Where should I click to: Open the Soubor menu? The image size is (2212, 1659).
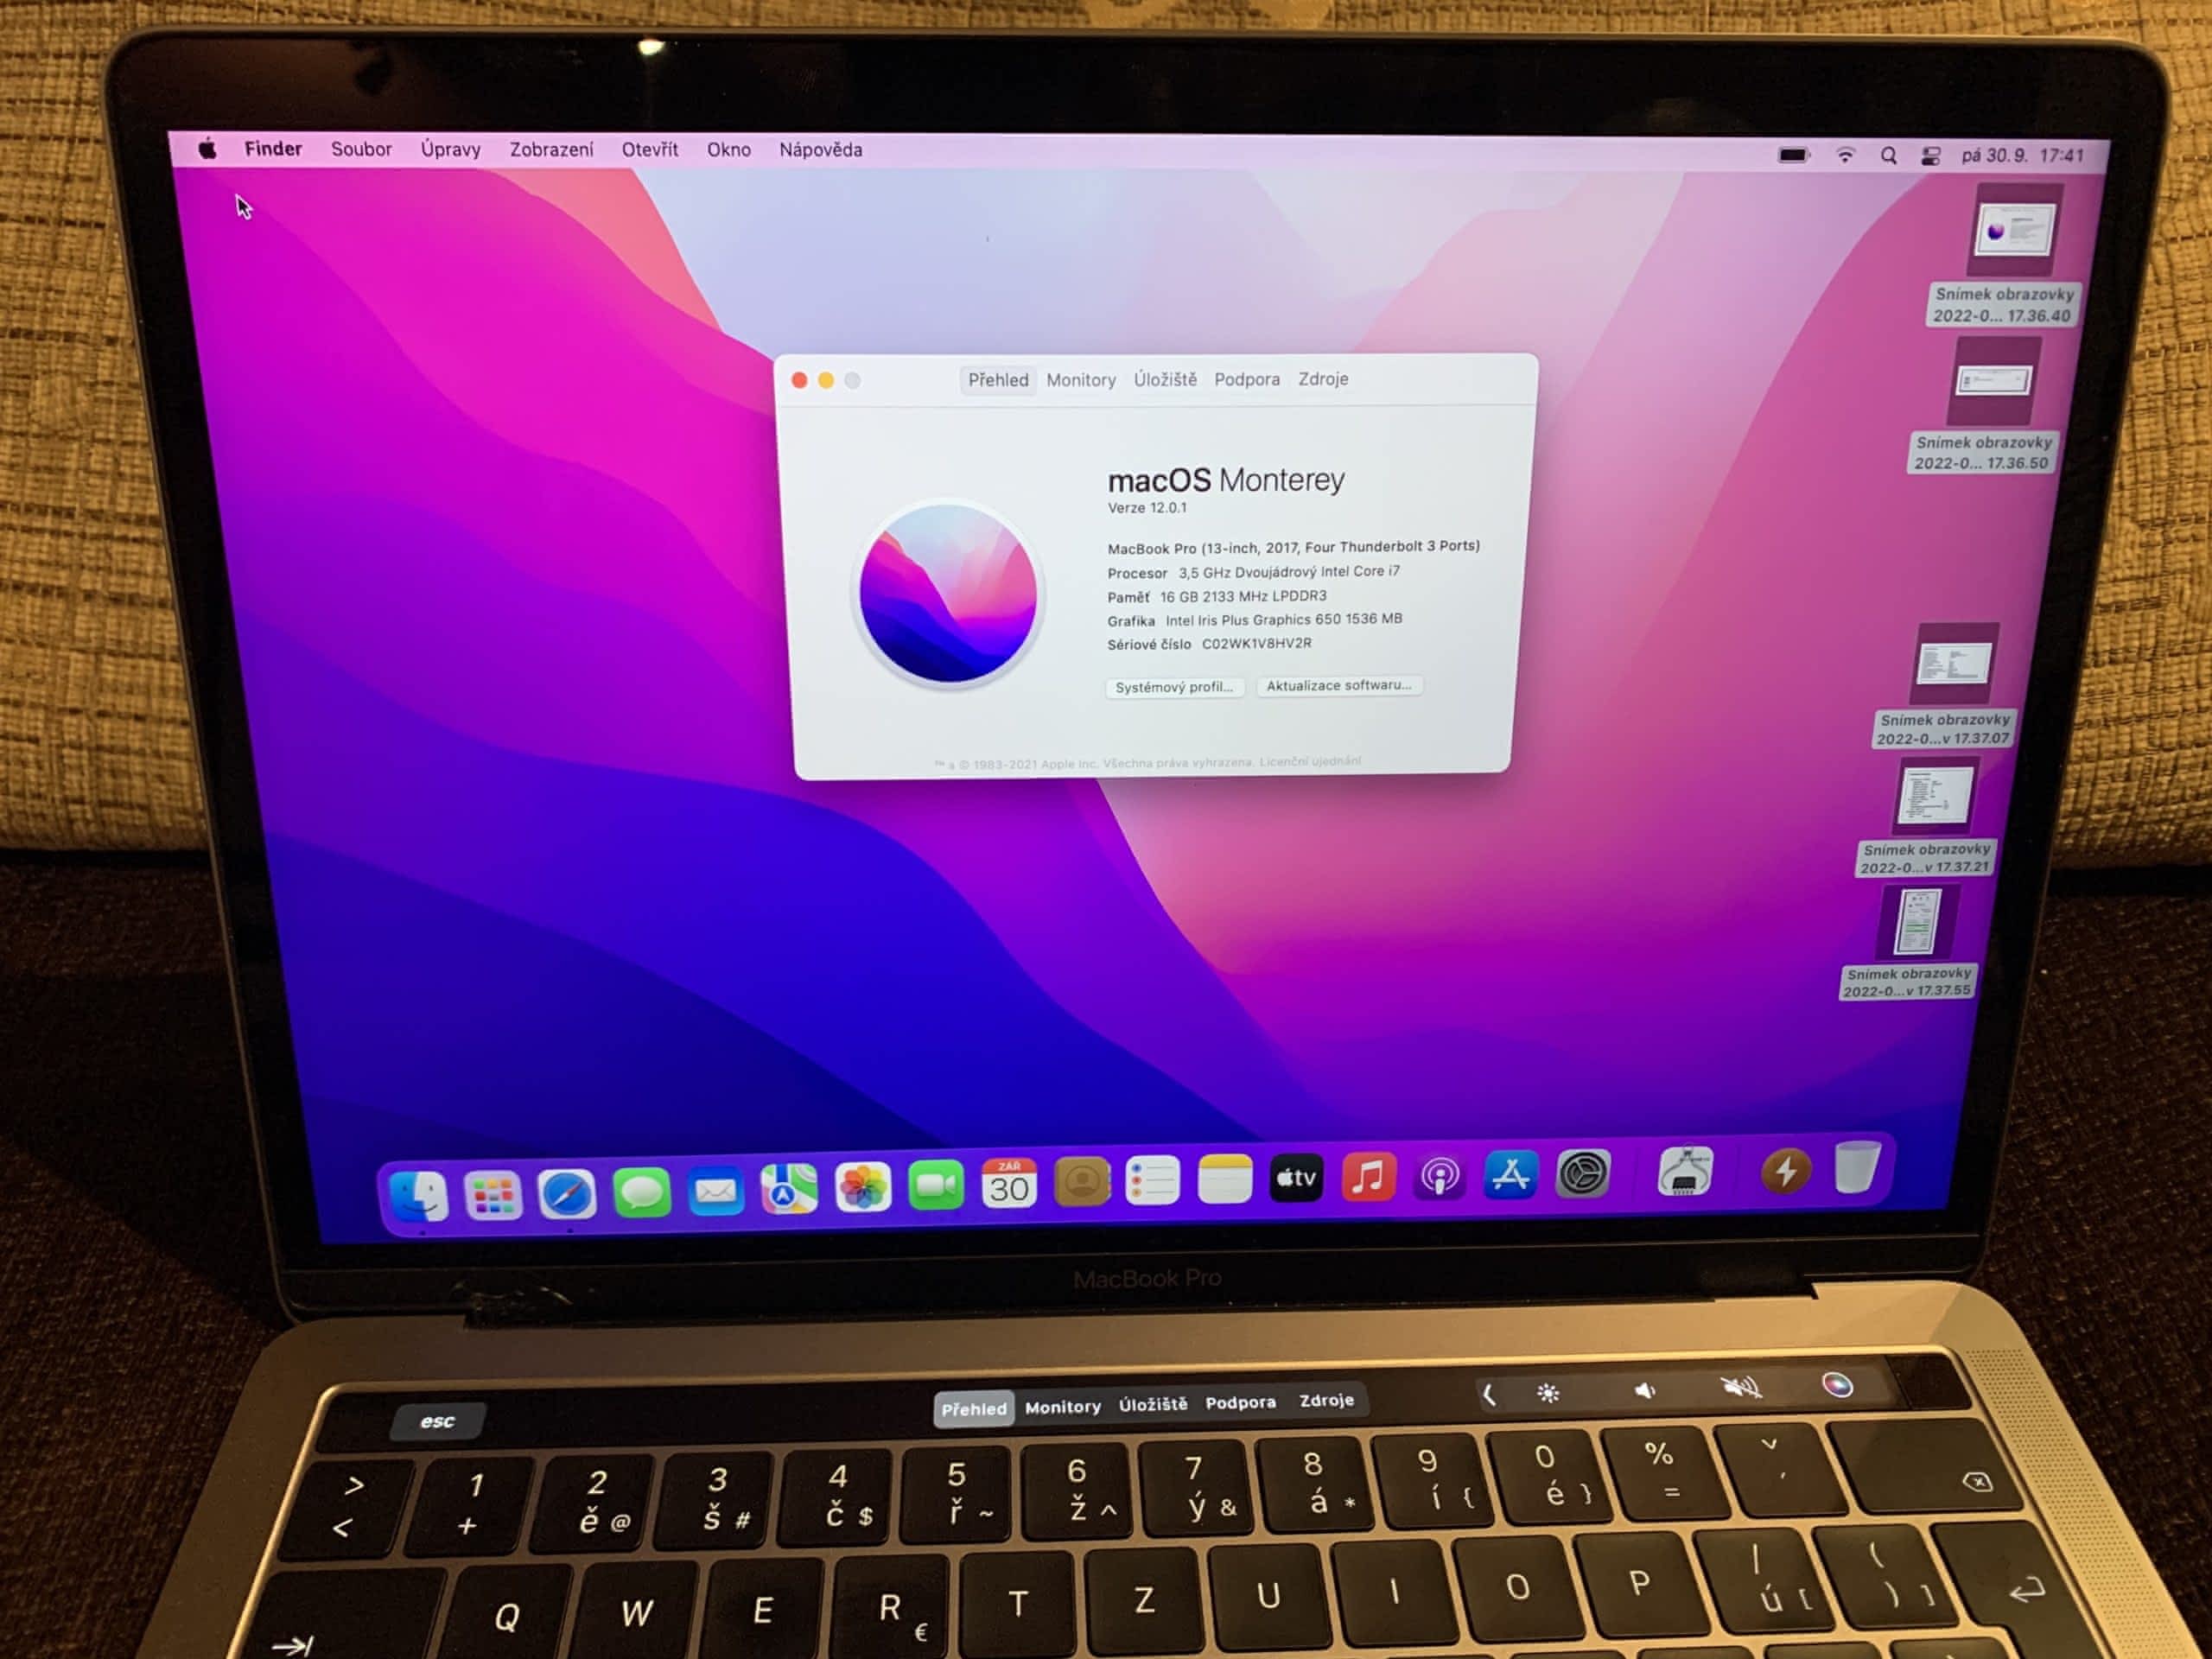361,149
